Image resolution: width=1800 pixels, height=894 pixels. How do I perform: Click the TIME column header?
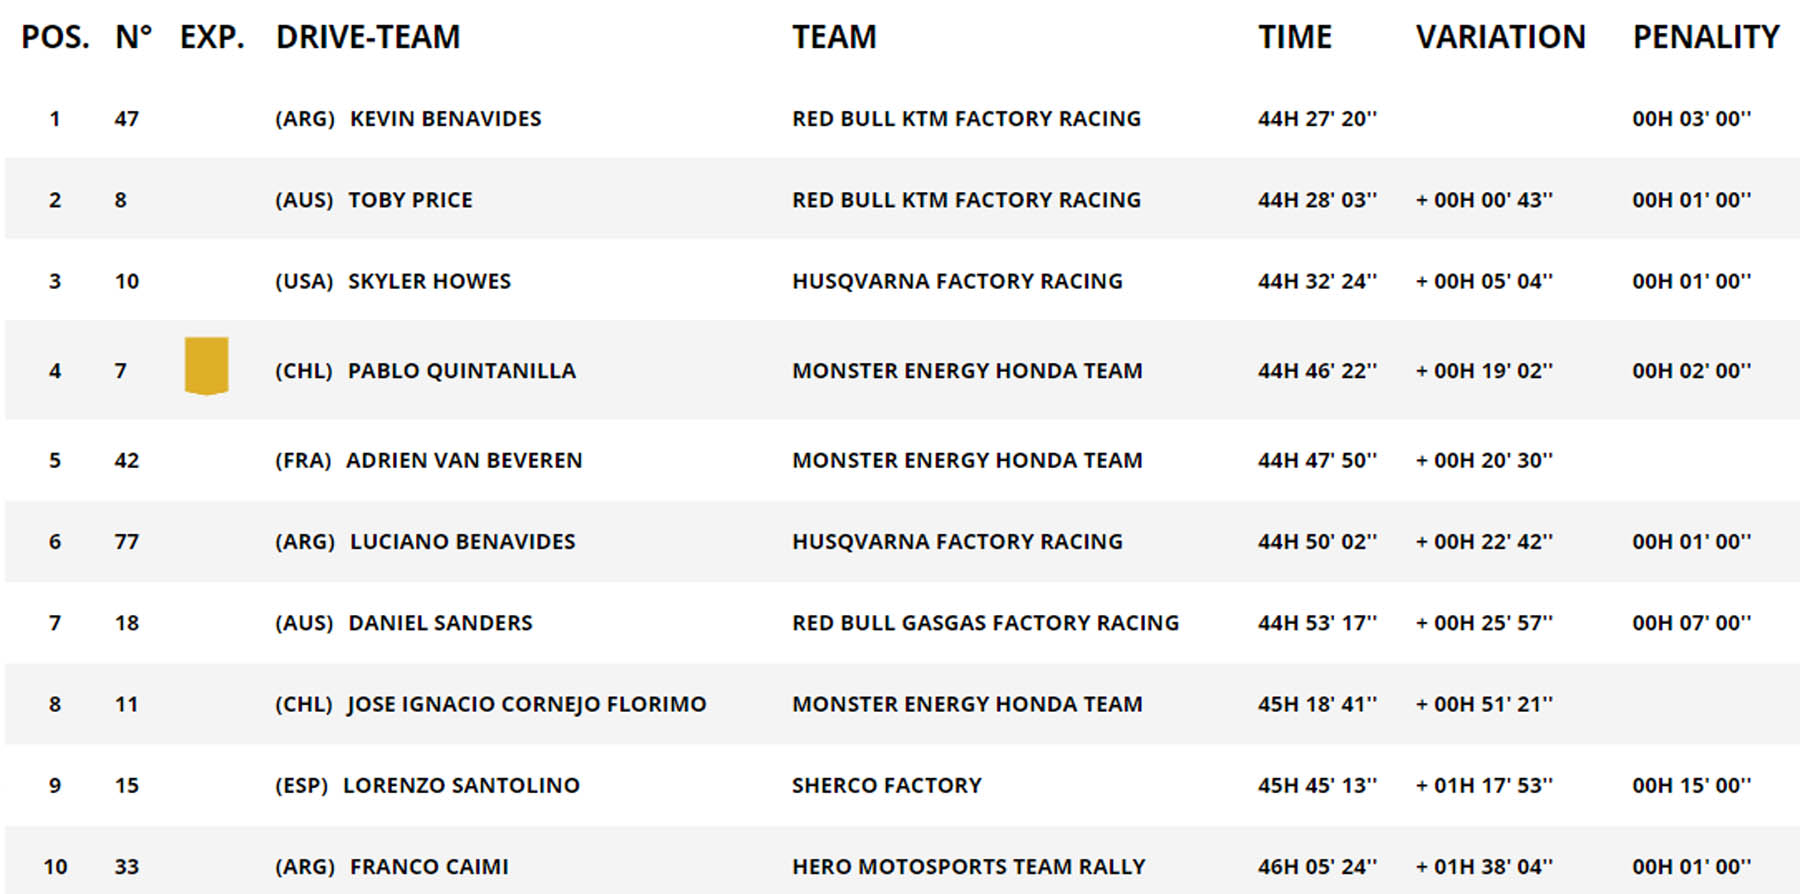[1295, 37]
